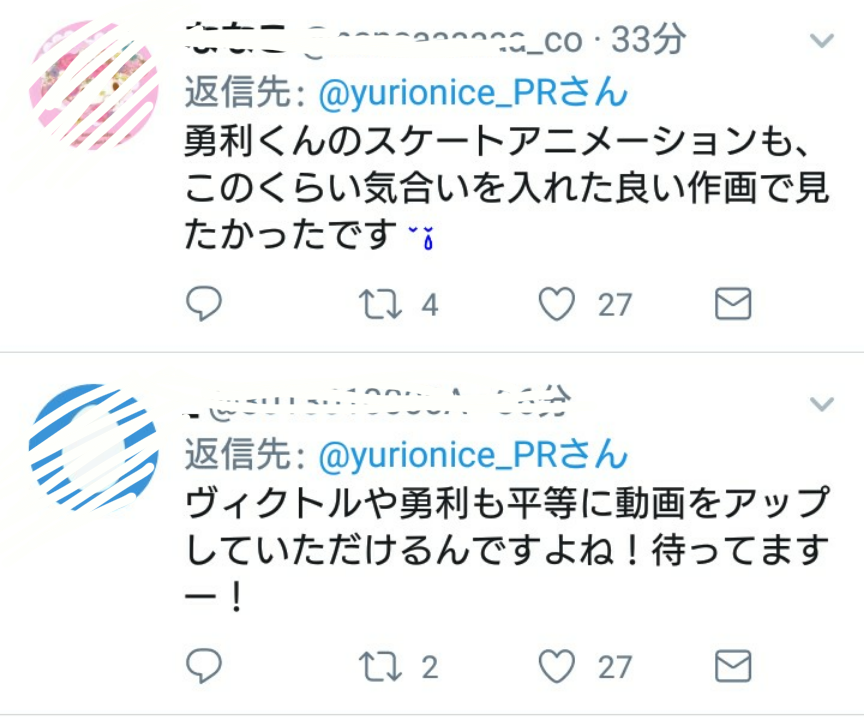Retweet the second tweet with 2 retweets
Viewport: 864px width, 720px height.
coord(380,667)
